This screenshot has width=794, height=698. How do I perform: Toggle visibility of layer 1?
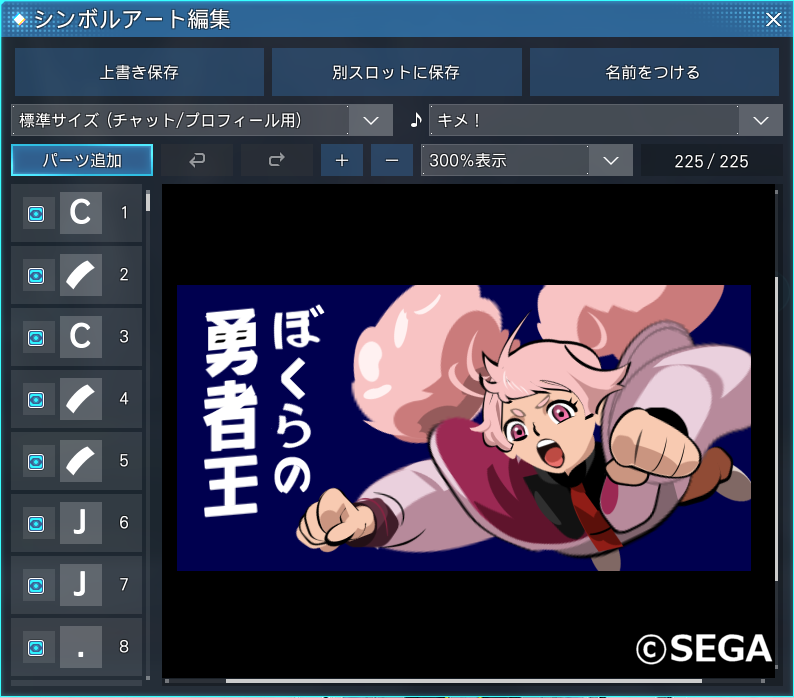click(36, 213)
